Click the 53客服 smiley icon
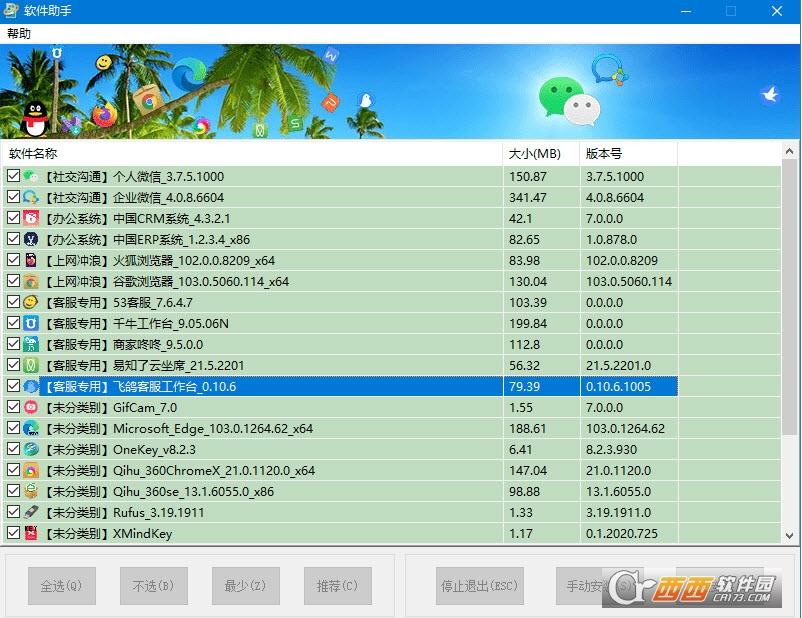802x618 pixels. click(x=31, y=302)
